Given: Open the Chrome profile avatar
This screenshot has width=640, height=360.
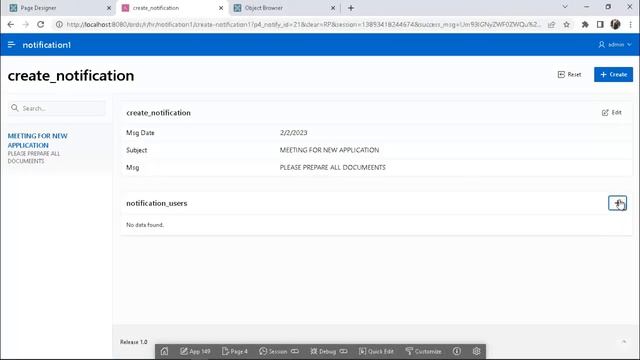Looking at the screenshot, I should [615, 24].
